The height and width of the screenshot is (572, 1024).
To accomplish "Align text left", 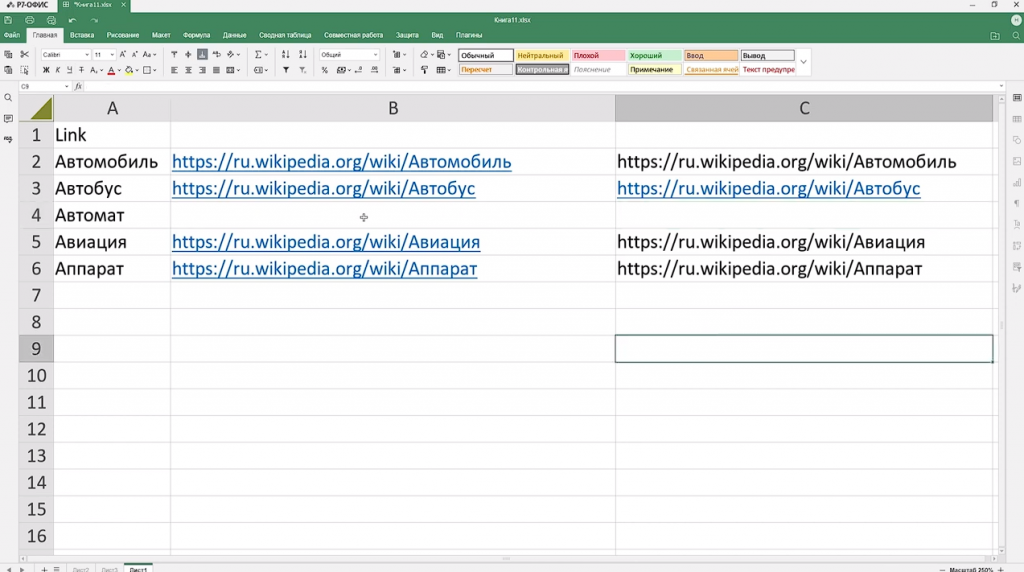I will click(174, 70).
